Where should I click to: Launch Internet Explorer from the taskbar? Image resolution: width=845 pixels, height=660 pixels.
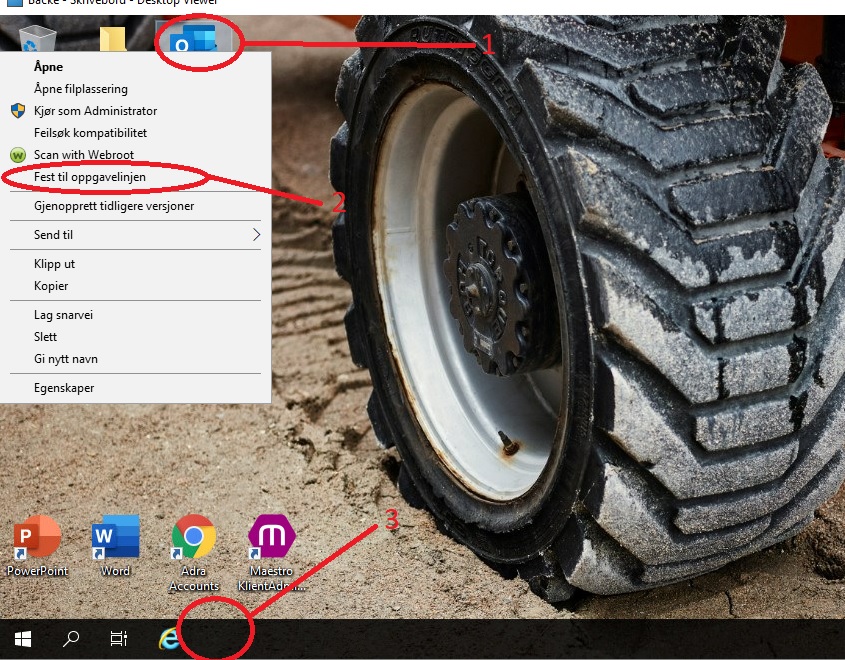tap(169, 639)
